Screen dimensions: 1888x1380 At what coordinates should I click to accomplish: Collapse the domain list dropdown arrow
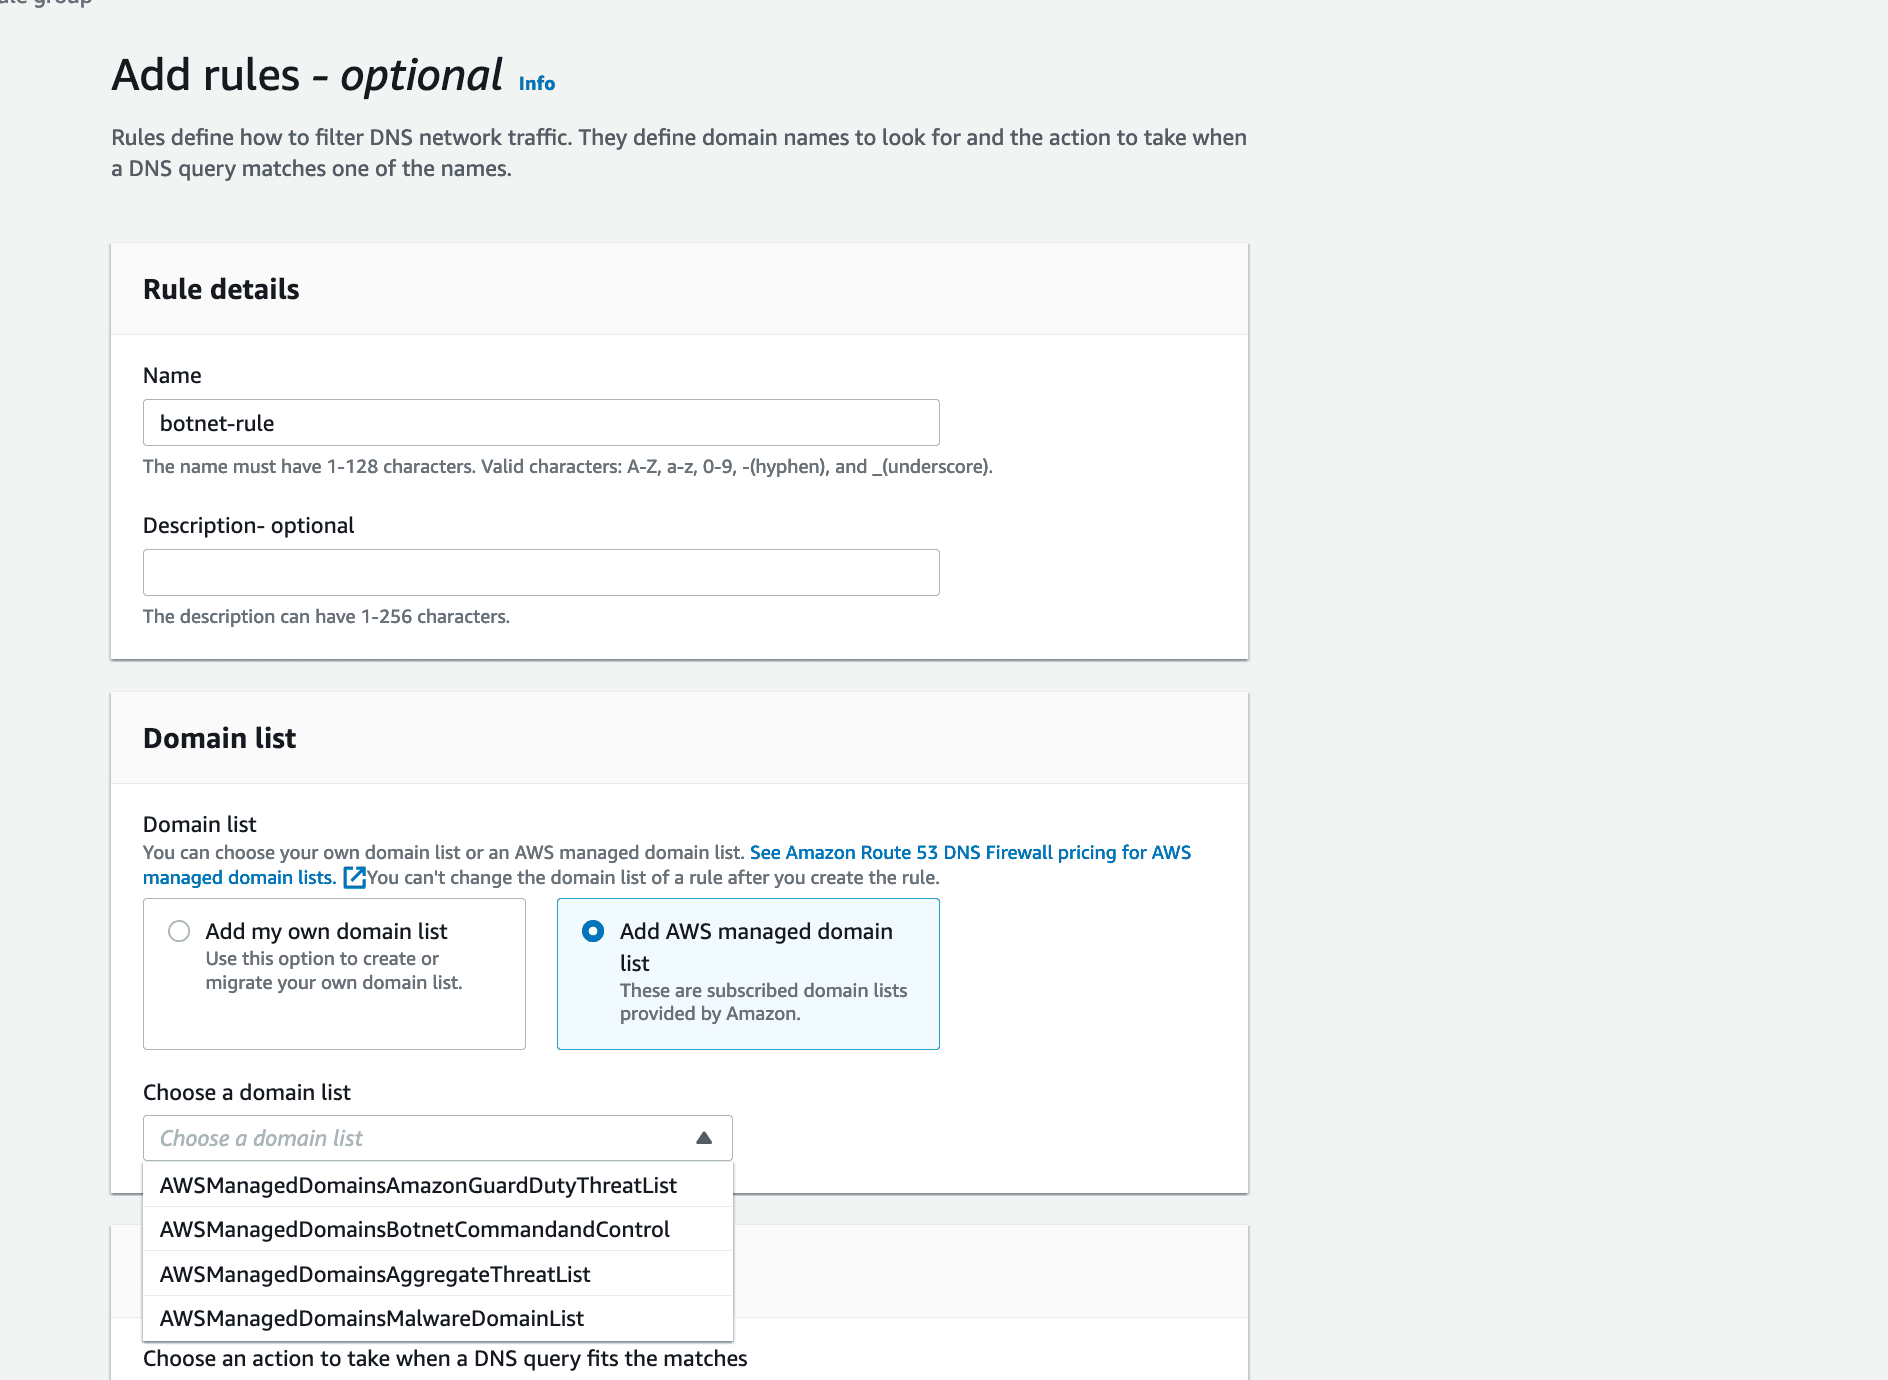pos(704,1138)
